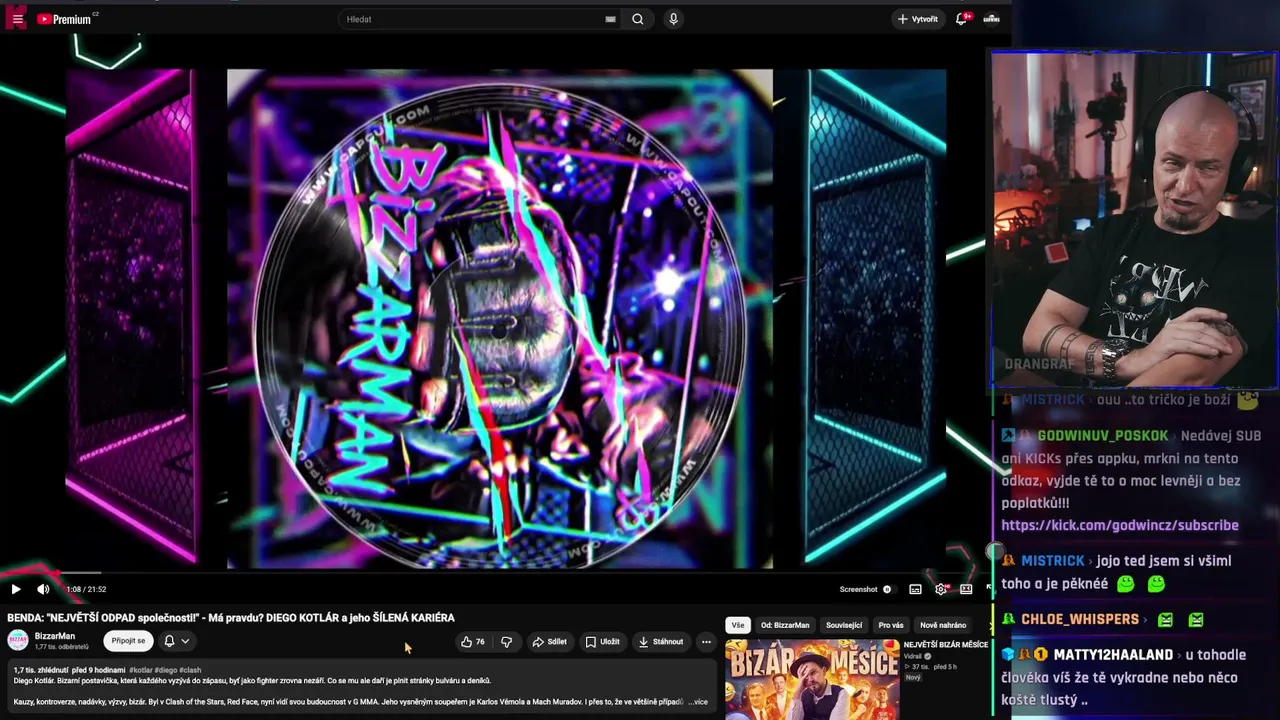Open the BizzarMan channel name link

click(x=55, y=636)
